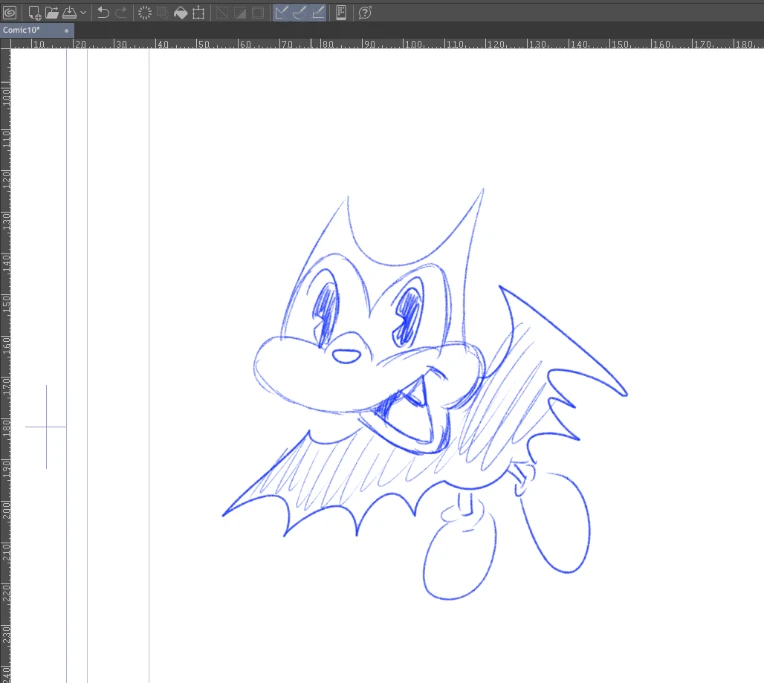Viewport: 764px width, 683px height.
Task: Open Clip Studio Paint support help icon
Action: pyautogui.click(x=365, y=13)
